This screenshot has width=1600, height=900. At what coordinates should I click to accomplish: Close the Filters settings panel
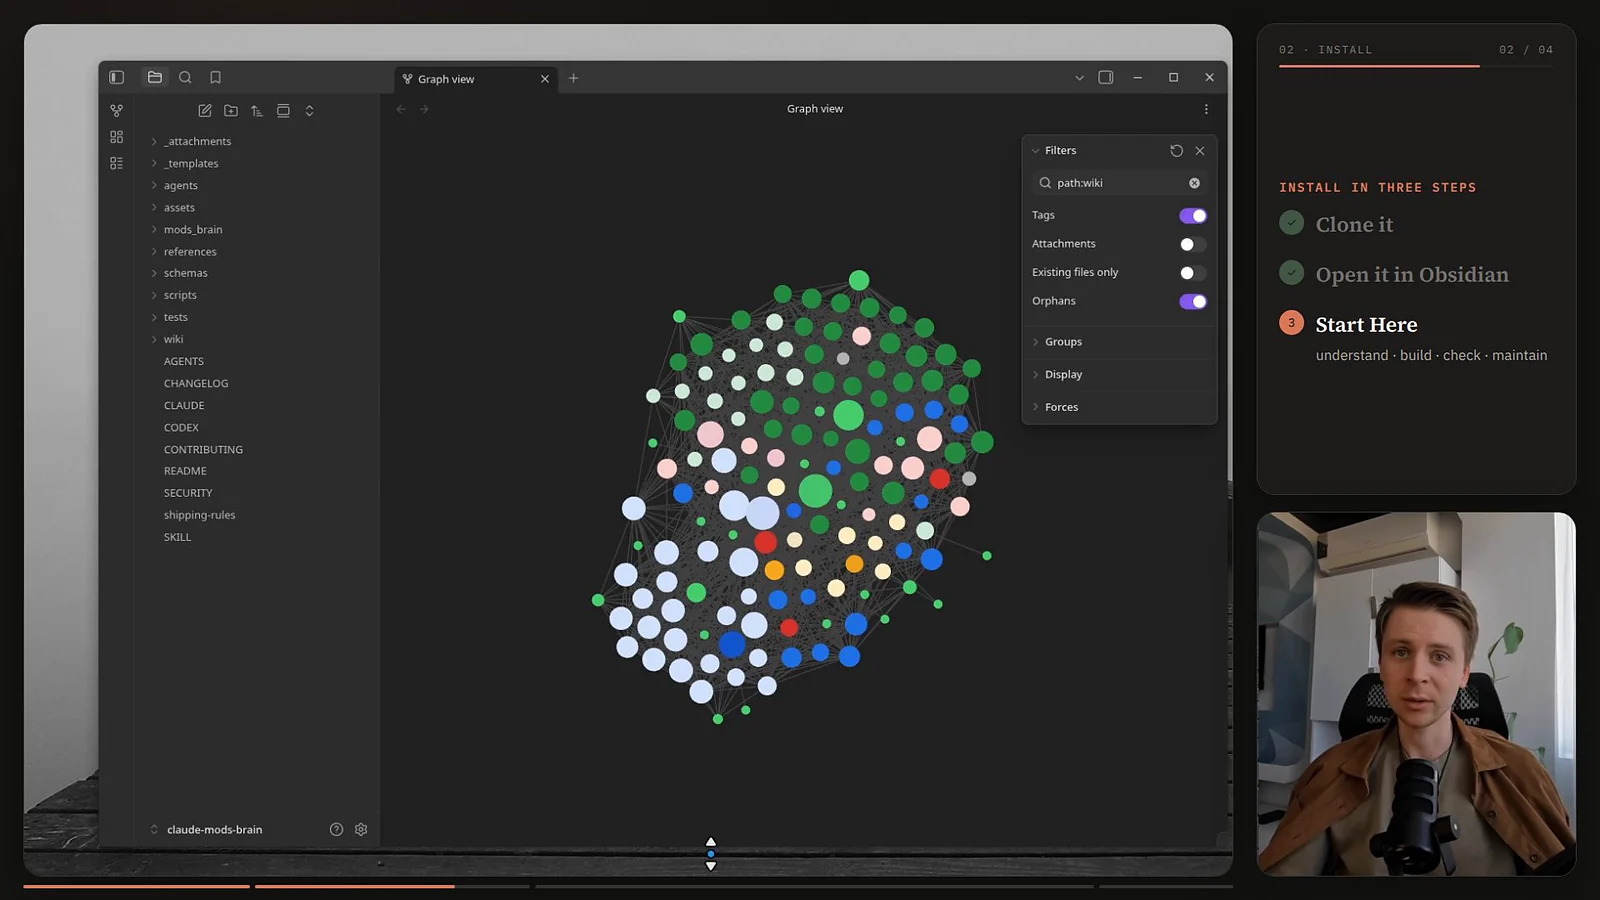(1200, 151)
